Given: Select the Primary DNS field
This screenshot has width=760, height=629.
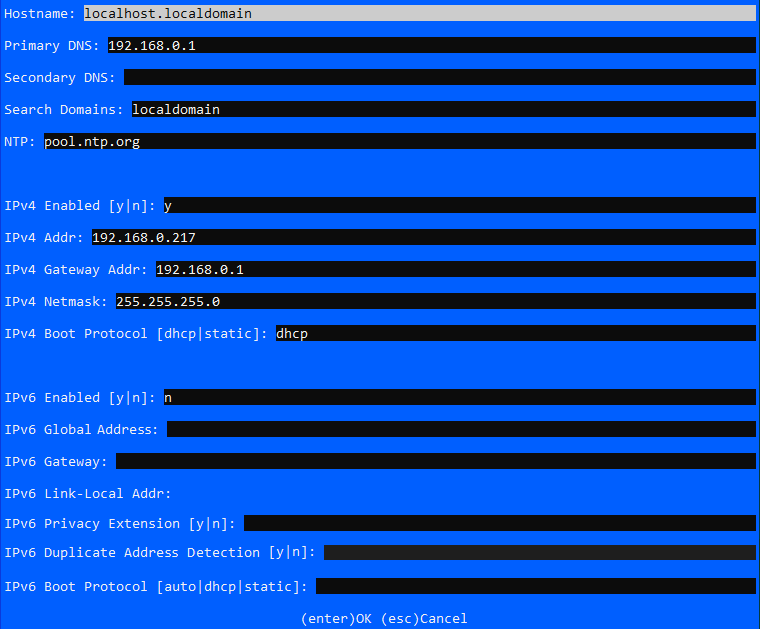Looking at the screenshot, I should [x=430, y=45].
